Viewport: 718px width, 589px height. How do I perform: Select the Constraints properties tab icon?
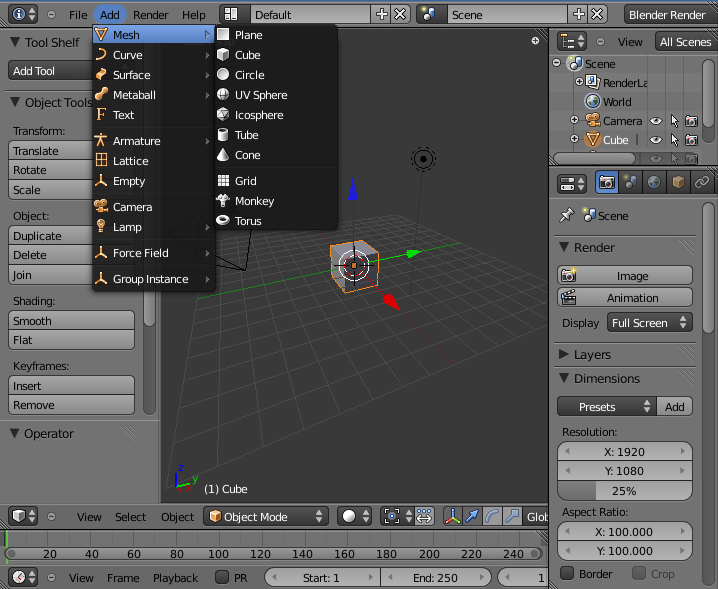click(x=702, y=182)
